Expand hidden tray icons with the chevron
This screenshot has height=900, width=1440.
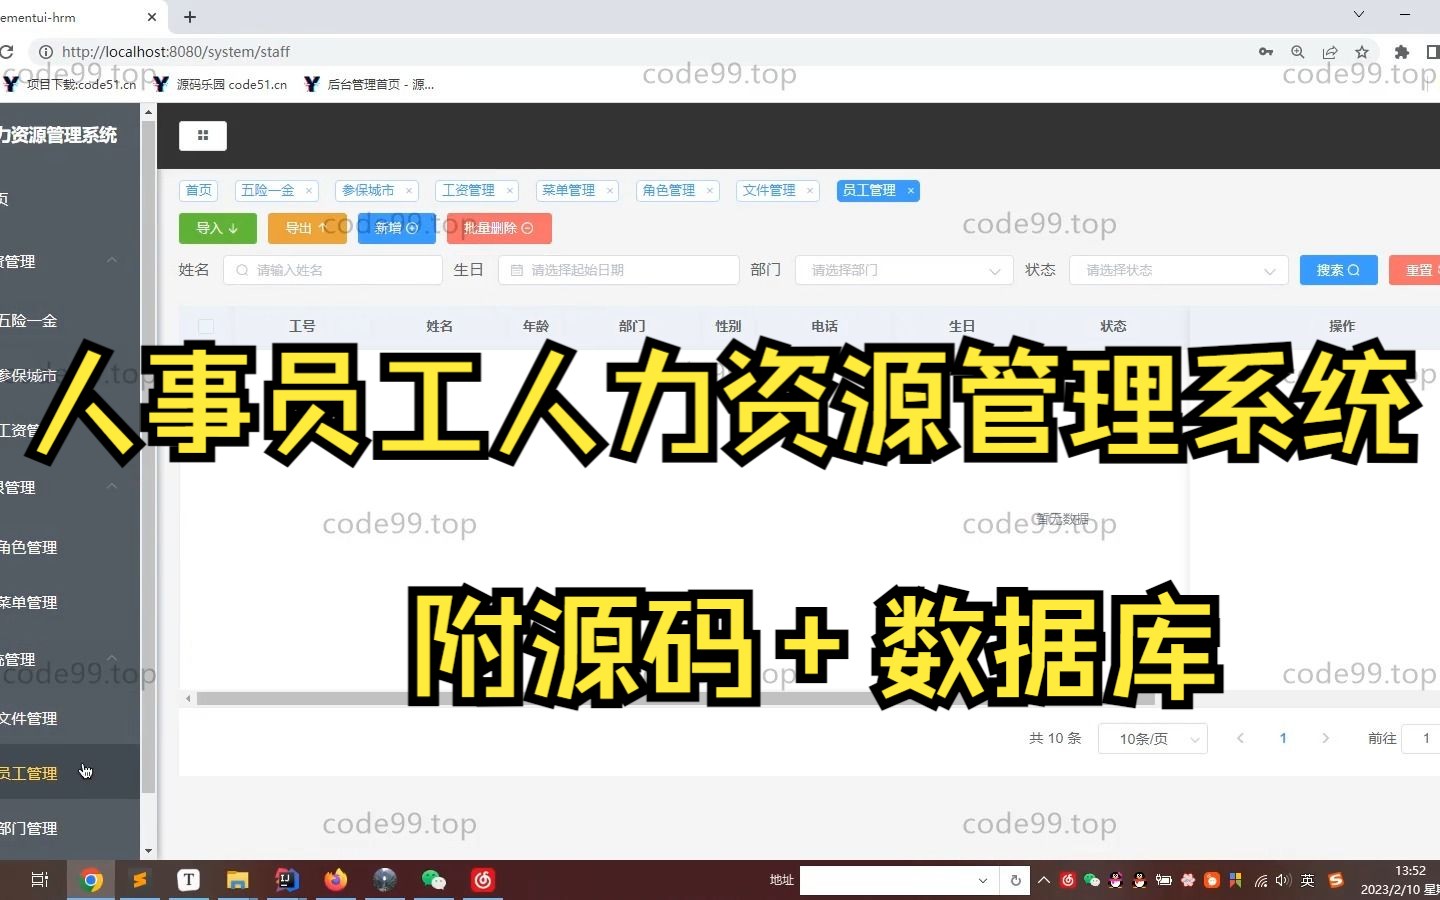[x=1043, y=880]
